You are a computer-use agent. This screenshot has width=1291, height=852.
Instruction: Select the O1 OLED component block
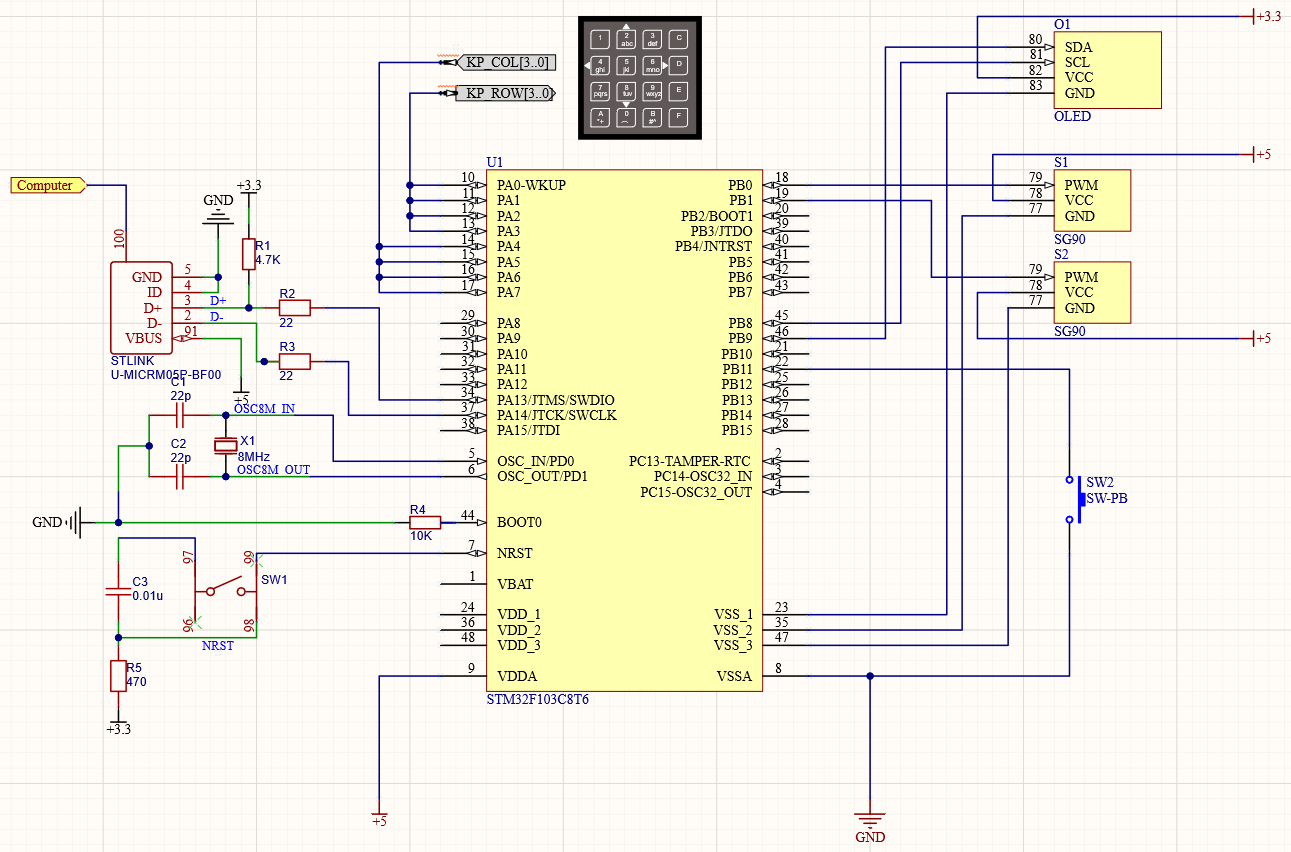(1108, 70)
